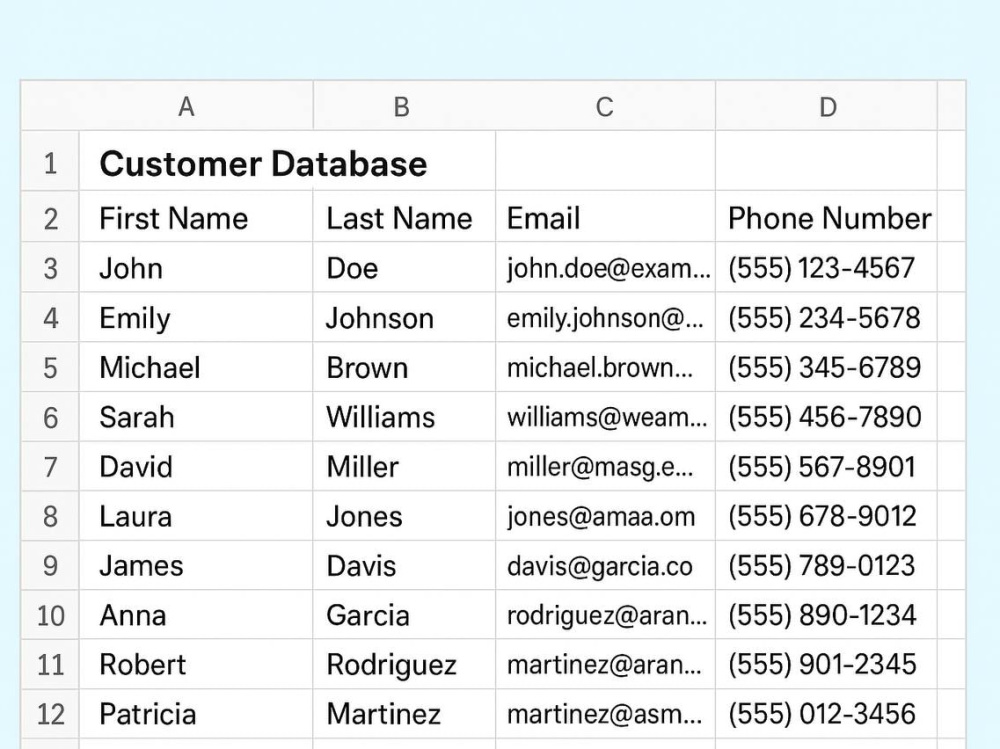Select row 7 header
Viewport: 1000px width, 749px height.
(x=50, y=466)
